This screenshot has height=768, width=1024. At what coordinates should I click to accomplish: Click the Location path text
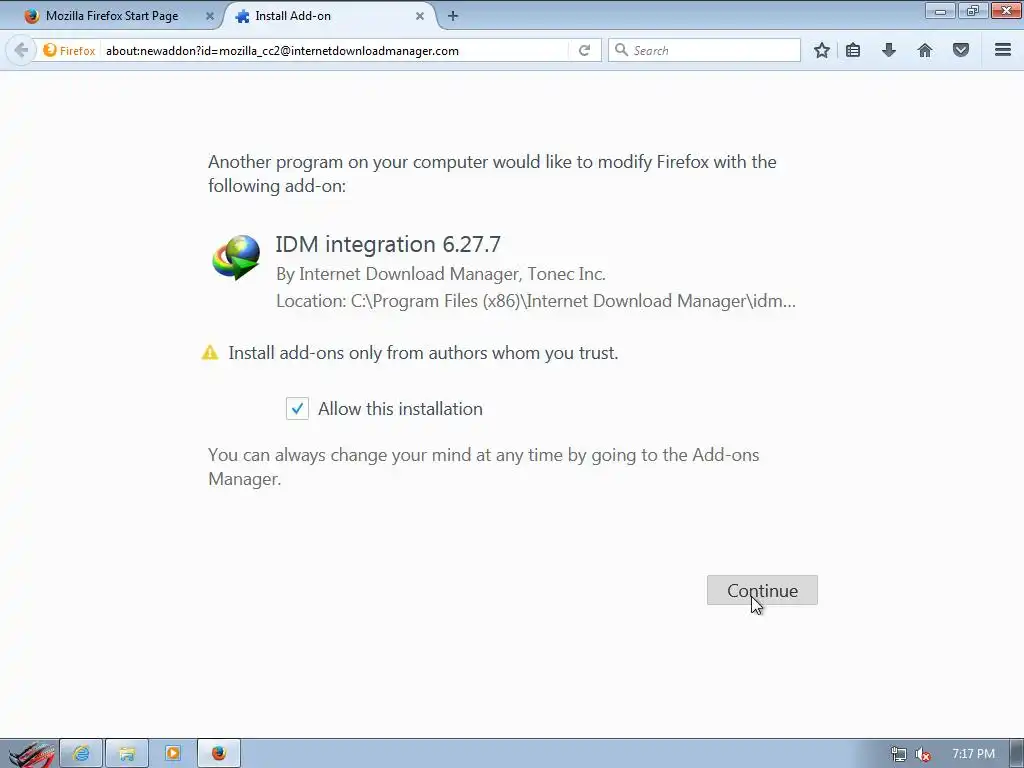(536, 301)
